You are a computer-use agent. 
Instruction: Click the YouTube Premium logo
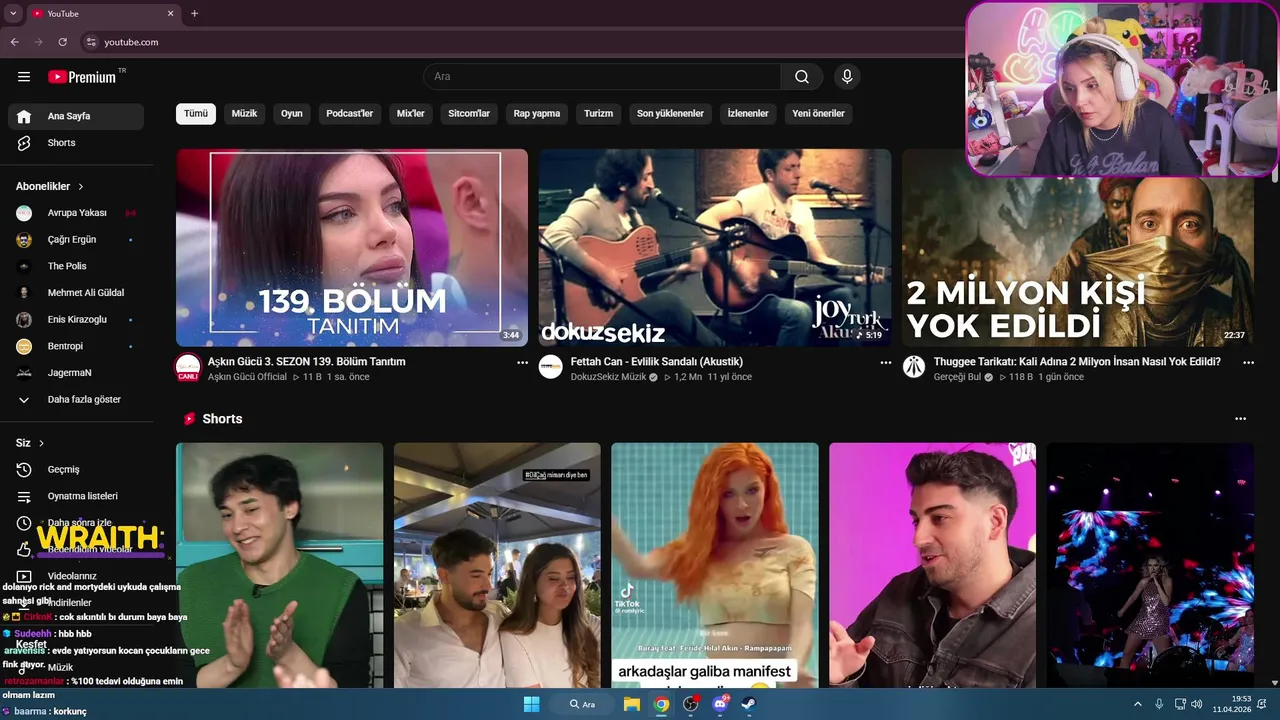click(84, 77)
